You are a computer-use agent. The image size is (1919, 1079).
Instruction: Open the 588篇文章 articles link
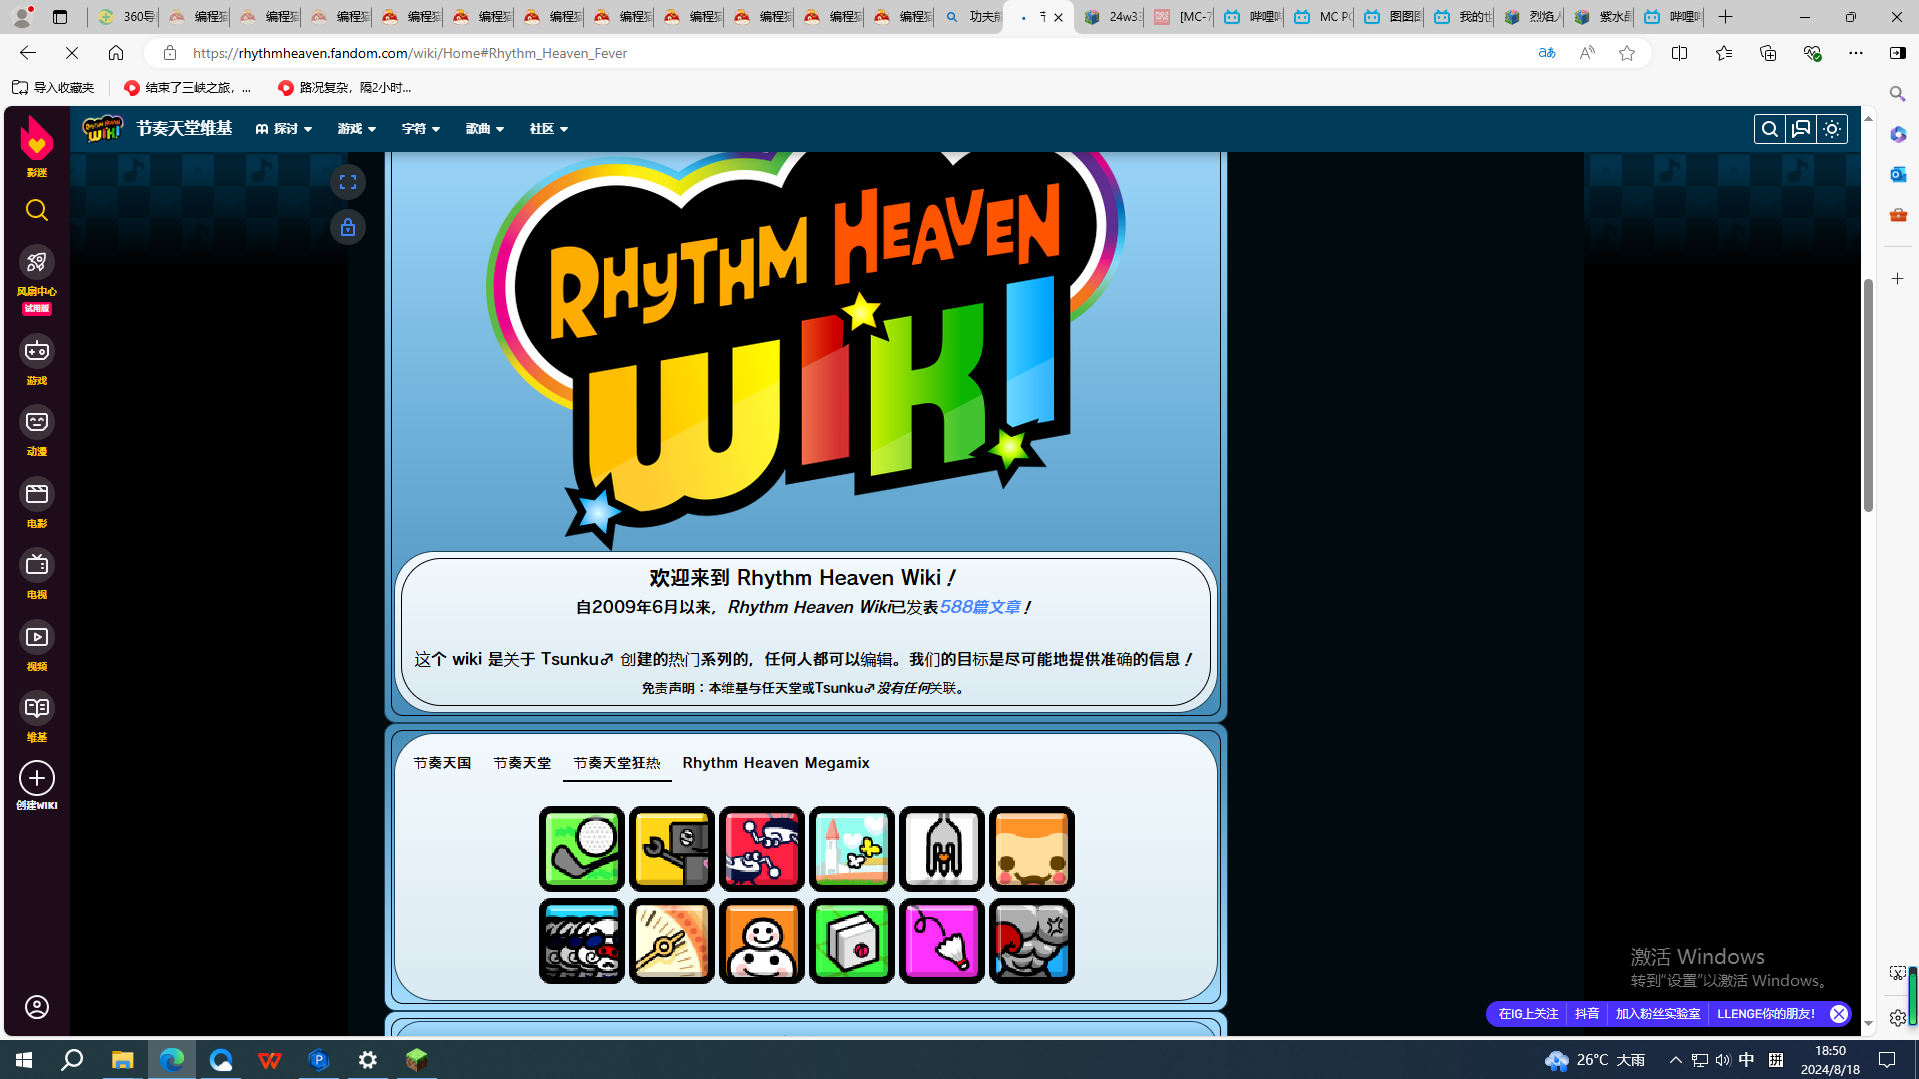(980, 607)
